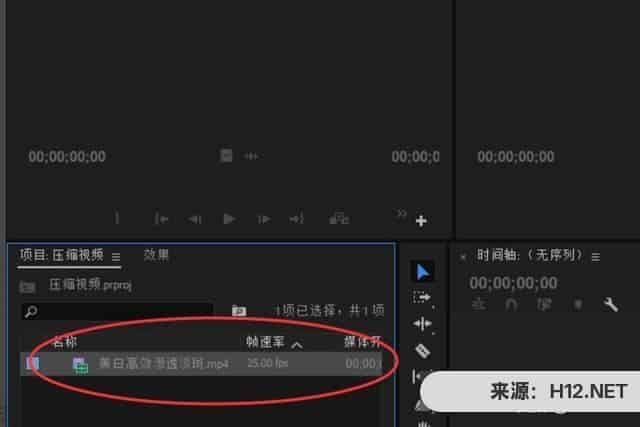
Task: Sort by 名称 column header
Action: click(x=65, y=342)
